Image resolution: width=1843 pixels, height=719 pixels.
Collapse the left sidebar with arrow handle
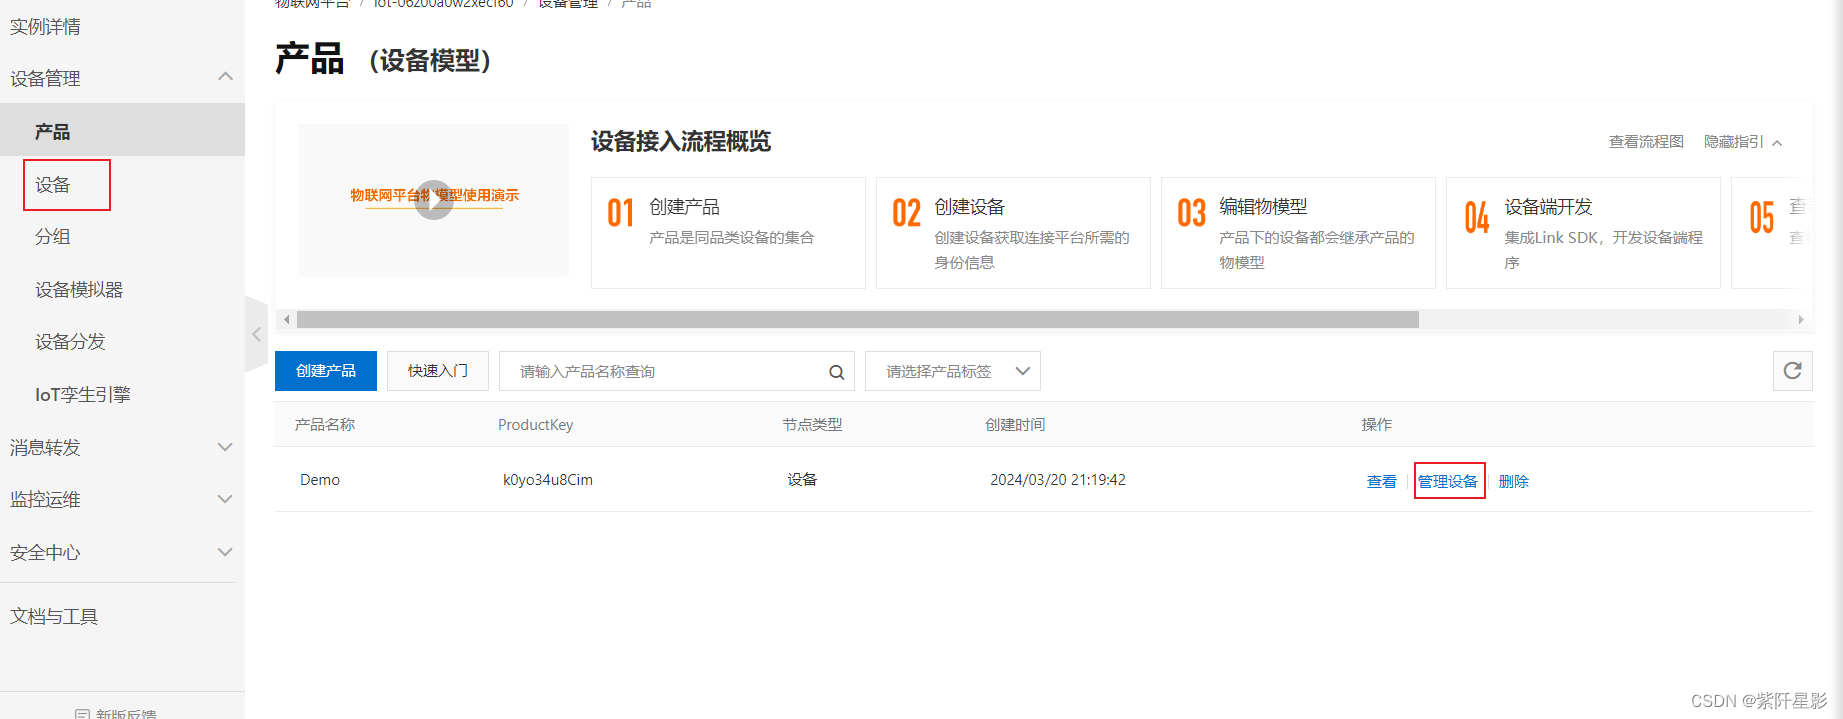[x=257, y=335]
